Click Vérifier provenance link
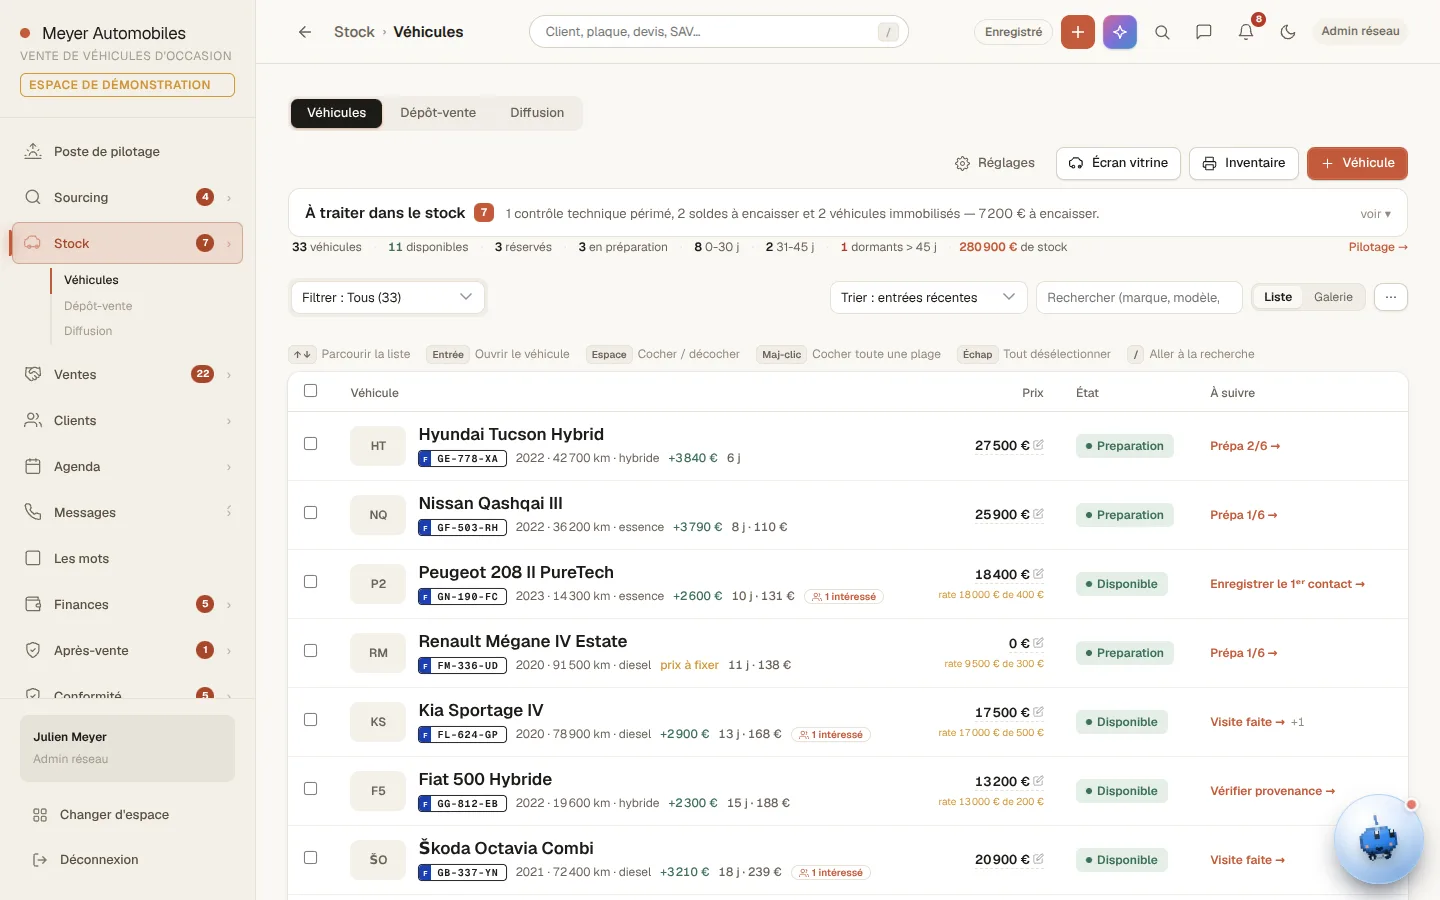 1272,791
